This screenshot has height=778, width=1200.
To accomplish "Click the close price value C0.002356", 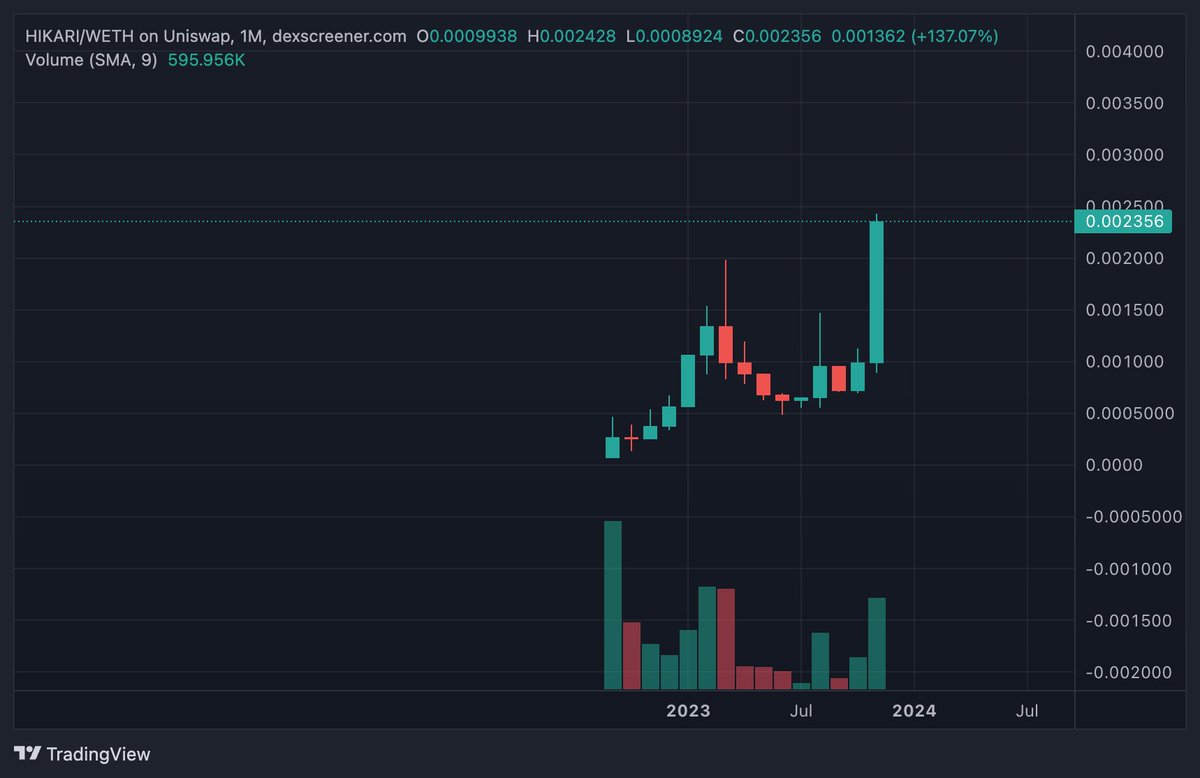I will (777, 36).
